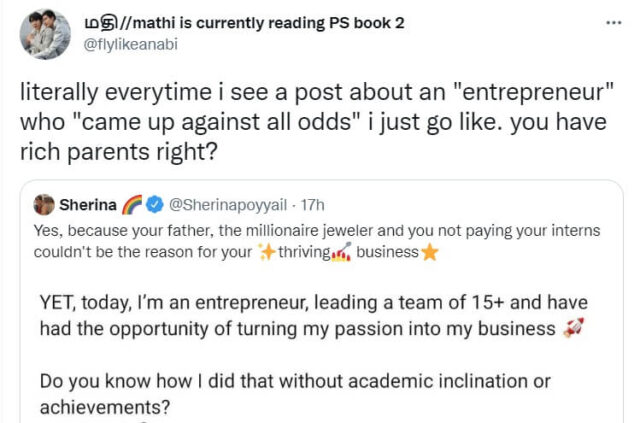Click the rocket emoji in the embedded image
This screenshot has width=640, height=423.
pos(574,329)
